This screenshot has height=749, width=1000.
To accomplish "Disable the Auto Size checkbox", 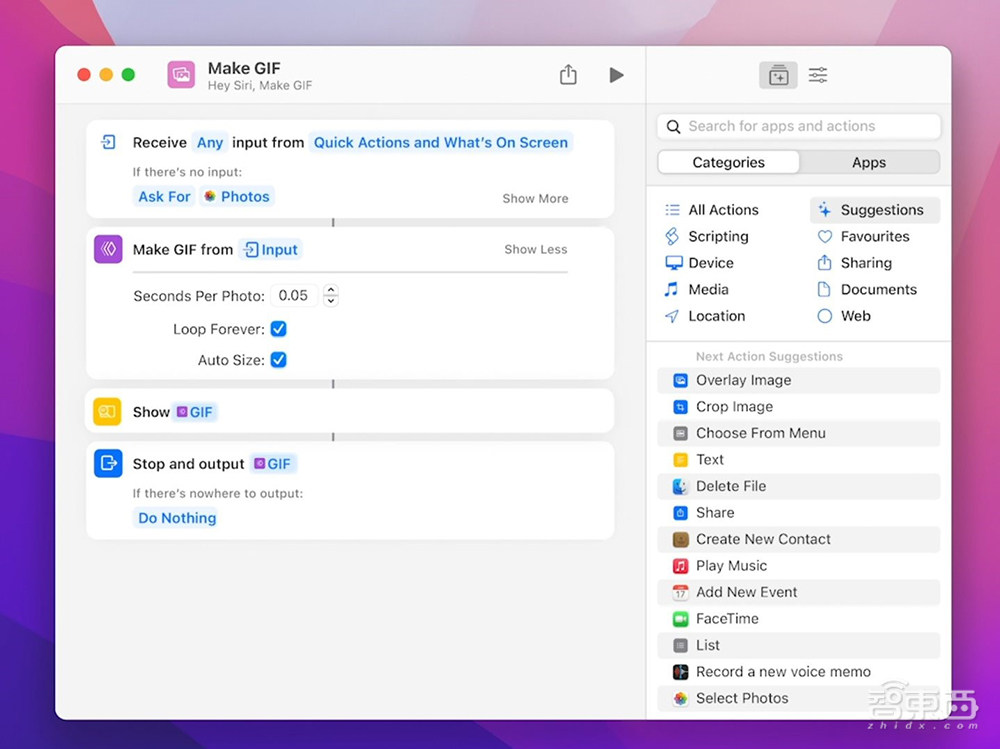I will coord(279,360).
